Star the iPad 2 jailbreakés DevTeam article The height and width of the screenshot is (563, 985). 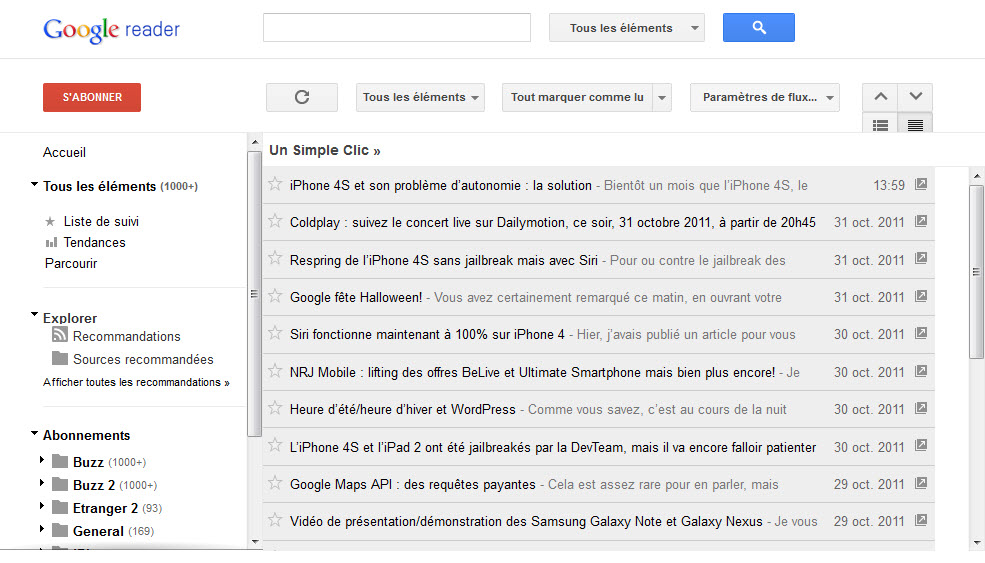[x=275, y=445]
